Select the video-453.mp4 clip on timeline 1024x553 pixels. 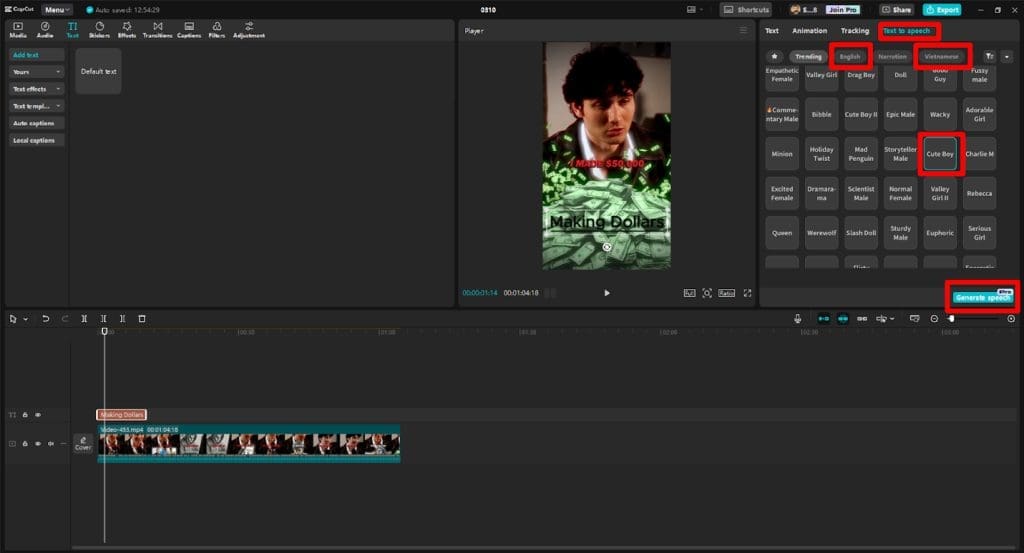[249, 443]
